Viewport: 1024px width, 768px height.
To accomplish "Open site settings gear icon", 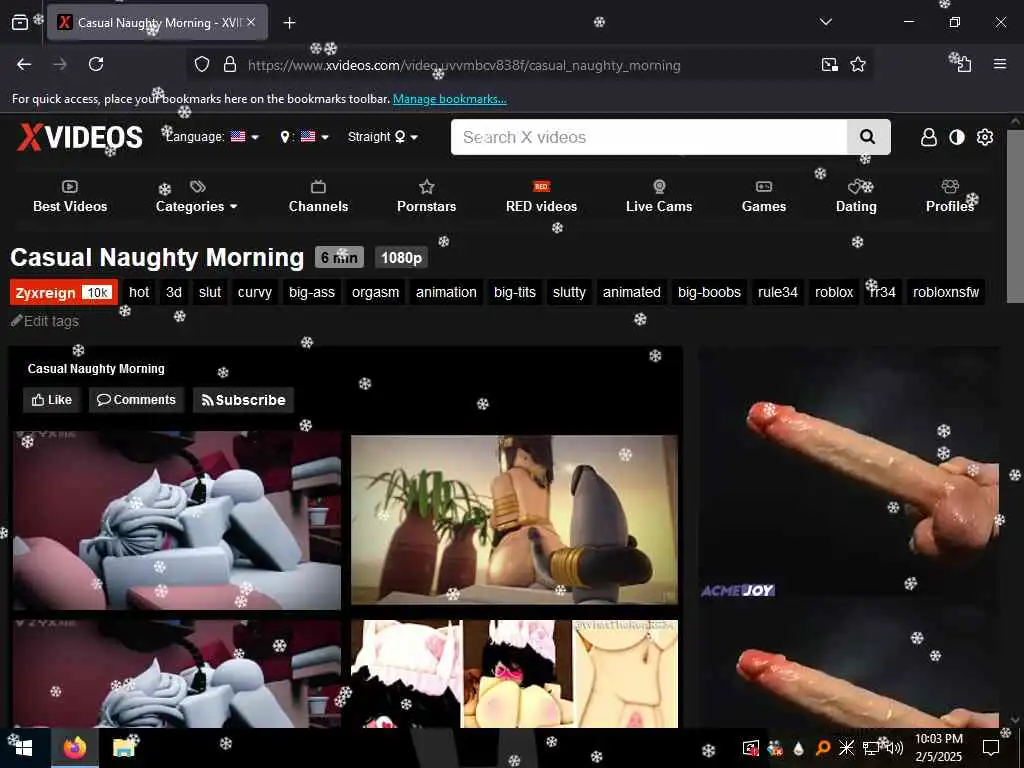I will point(985,137).
